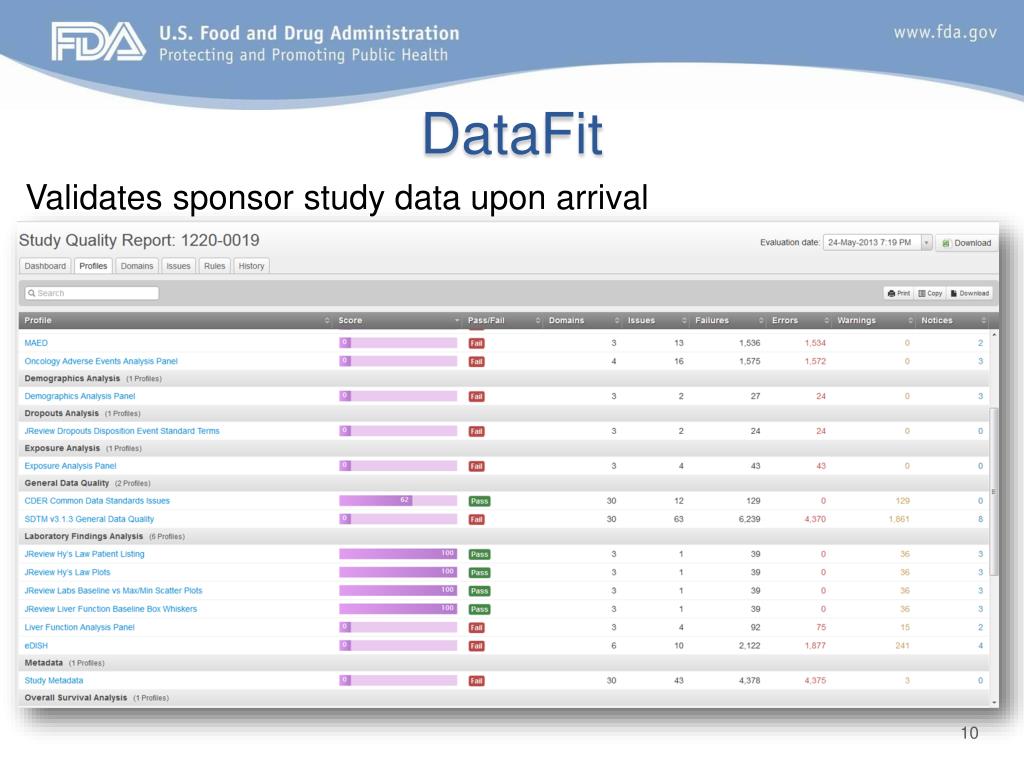The width and height of the screenshot is (1024, 768).
Task: Switch to the Dashboard tab
Action: [x=45, y=266]
